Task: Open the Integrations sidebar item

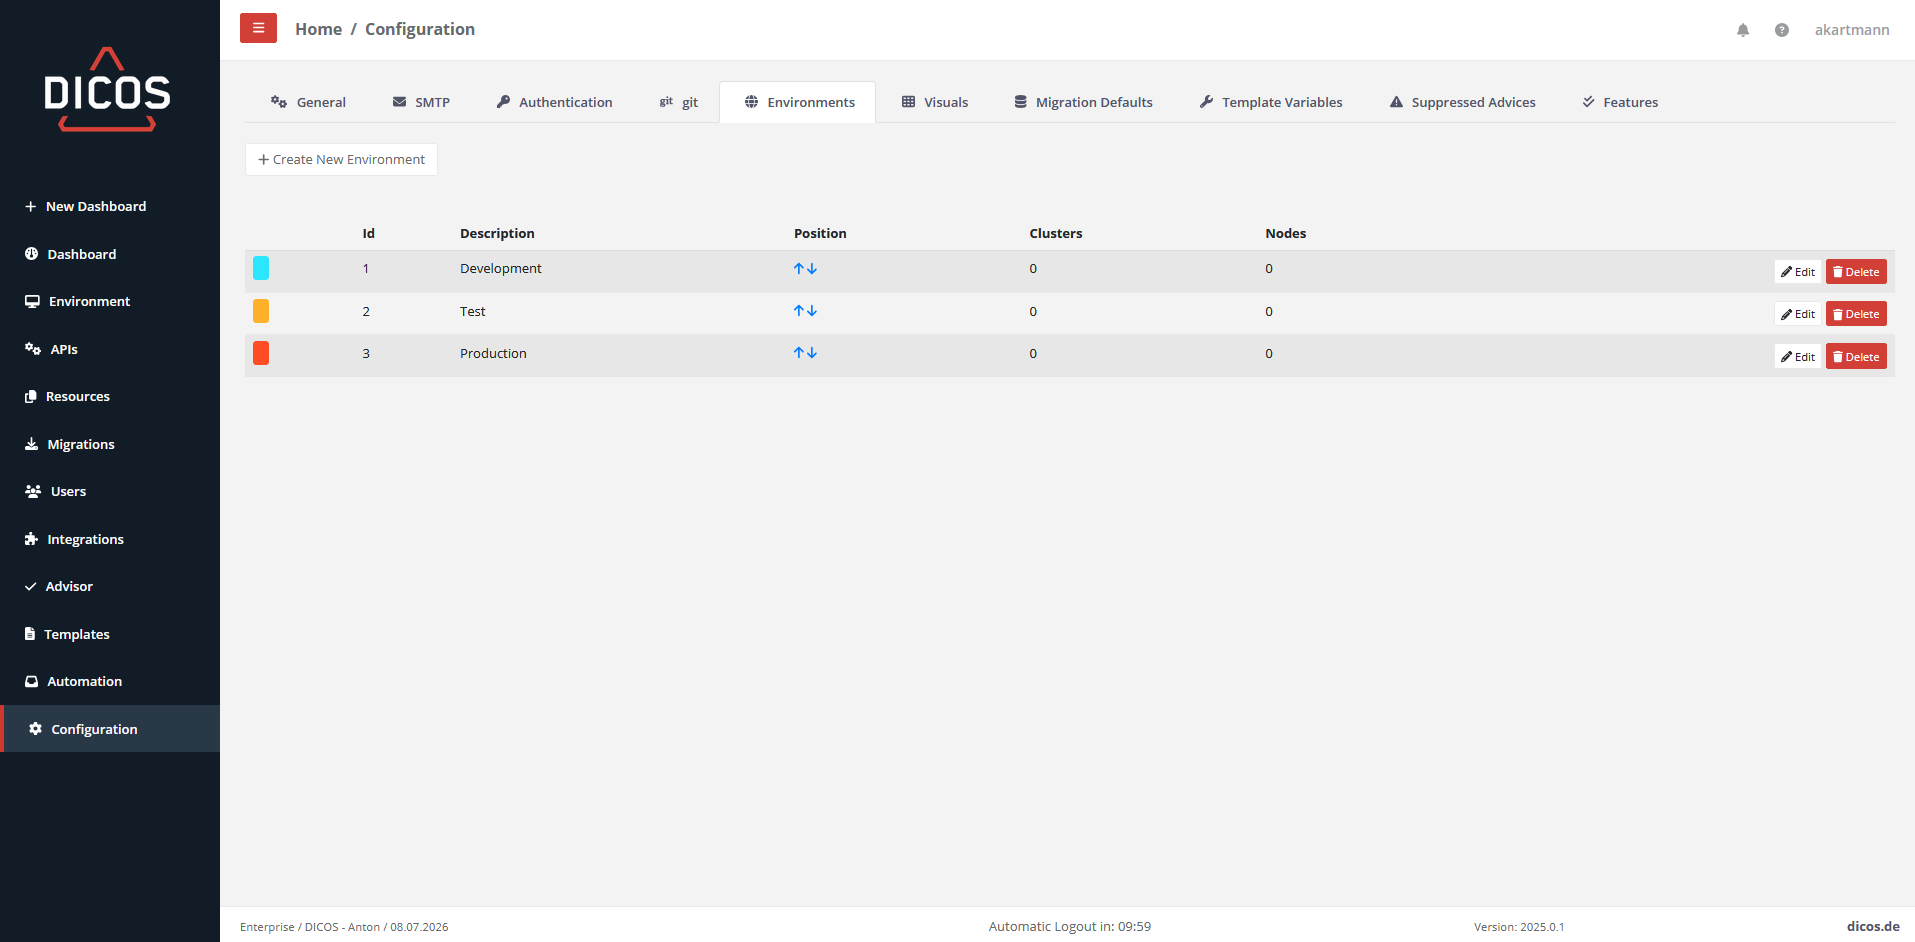Action: pos(85,539)
